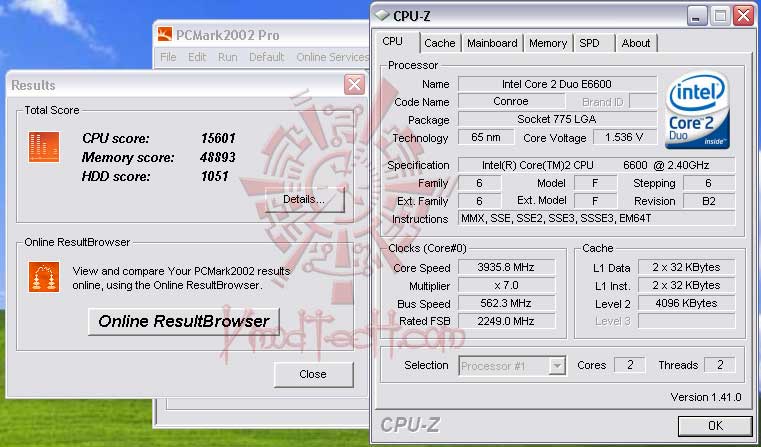
Task: Open the Run menu in PCMark2002
Action: click(x=228, y=57)
